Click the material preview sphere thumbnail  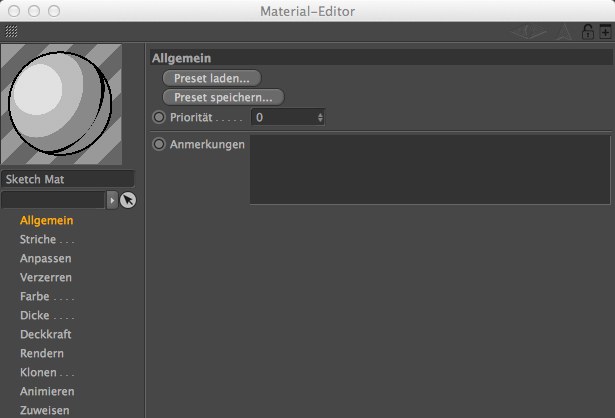coord(62,104)
